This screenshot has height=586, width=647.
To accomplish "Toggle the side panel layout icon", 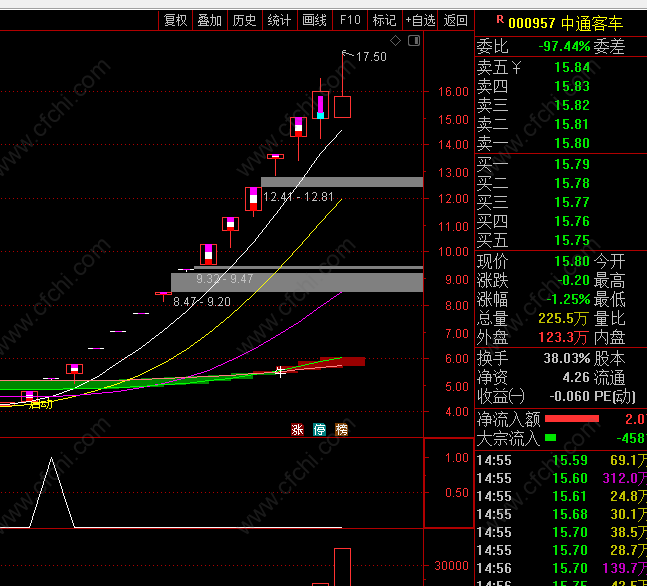I will click(414, 40).
